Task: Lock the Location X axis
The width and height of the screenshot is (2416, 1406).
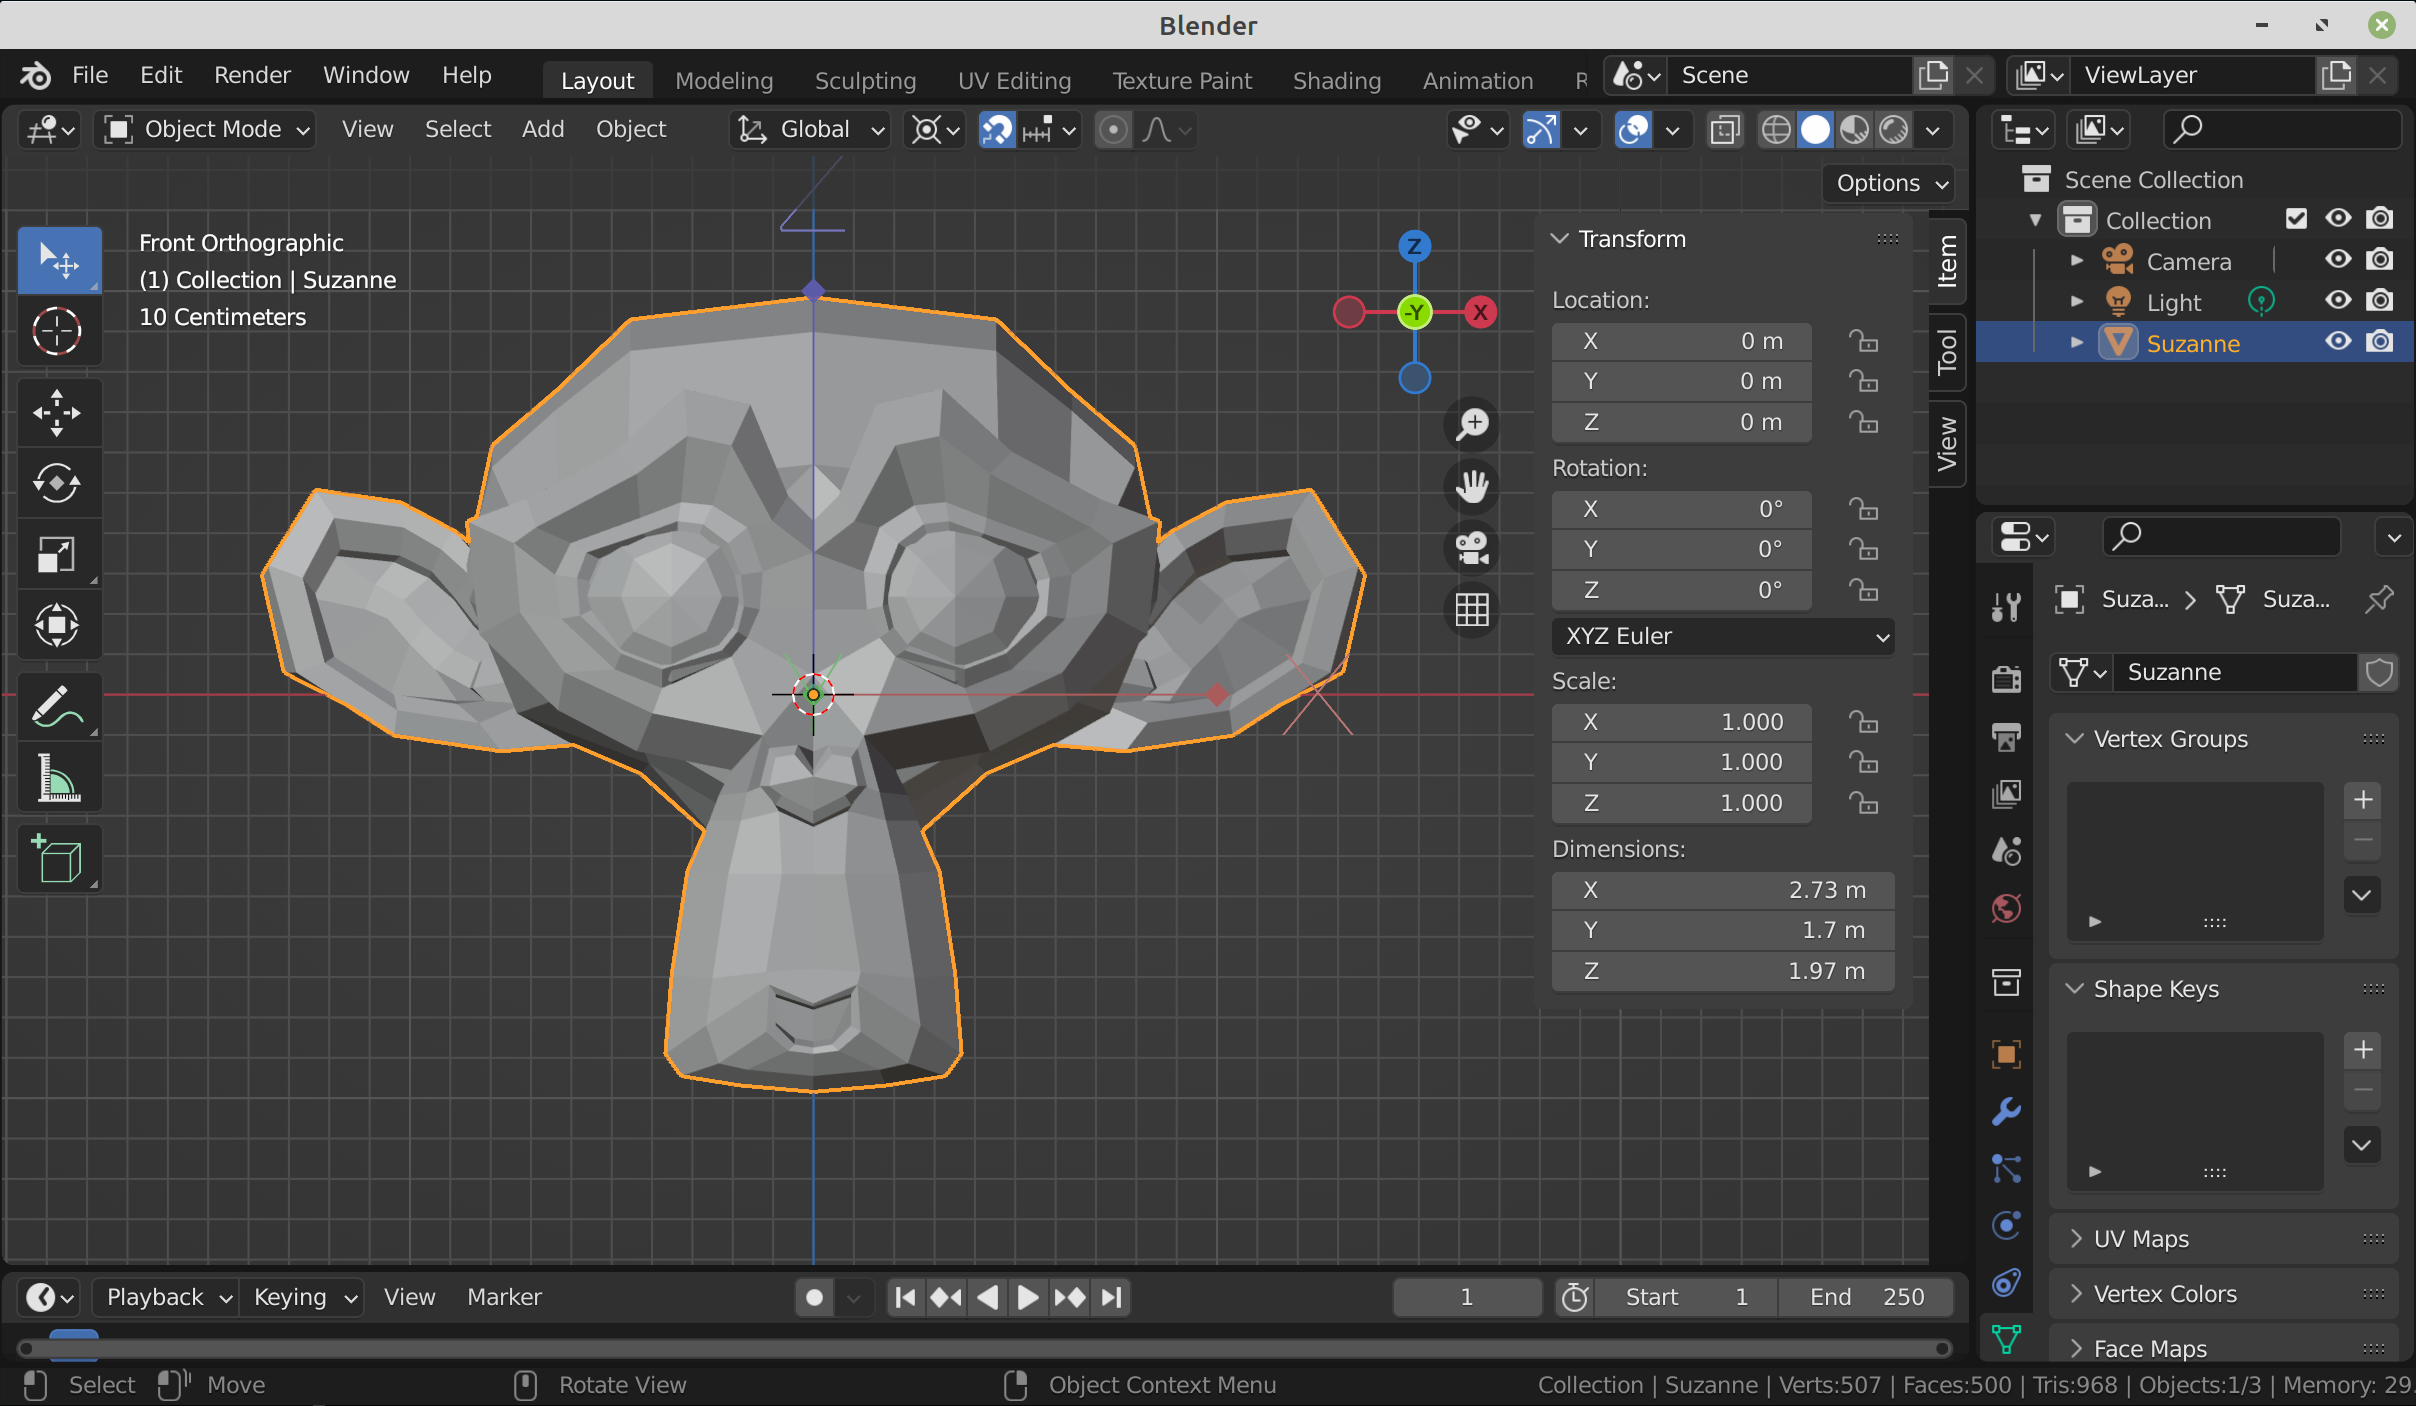Action: click(x=1863, y=341)
